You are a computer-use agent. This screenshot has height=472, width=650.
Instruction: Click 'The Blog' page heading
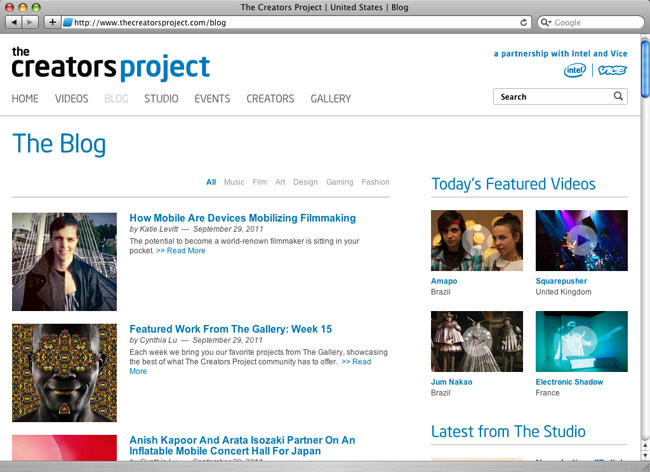pyautogui.click(x=59, y=144)
